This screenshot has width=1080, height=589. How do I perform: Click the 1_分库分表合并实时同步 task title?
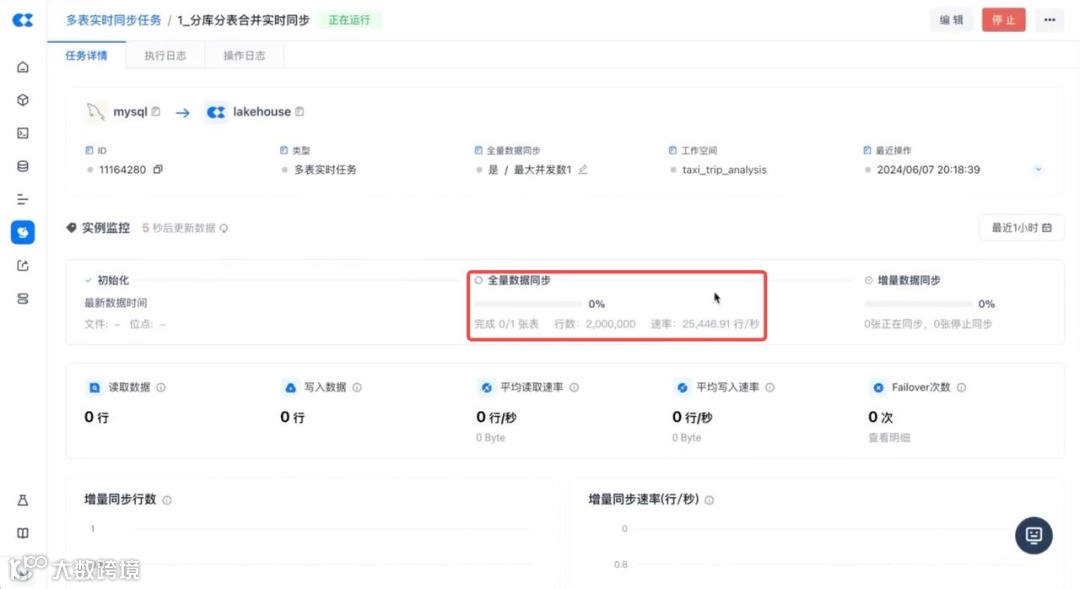tap(243, 20)
